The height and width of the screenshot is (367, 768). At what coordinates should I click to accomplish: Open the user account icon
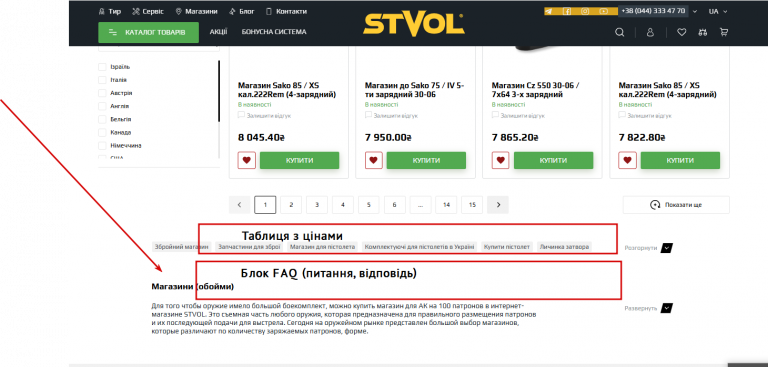pyautogui.click(x=650, y=32)
